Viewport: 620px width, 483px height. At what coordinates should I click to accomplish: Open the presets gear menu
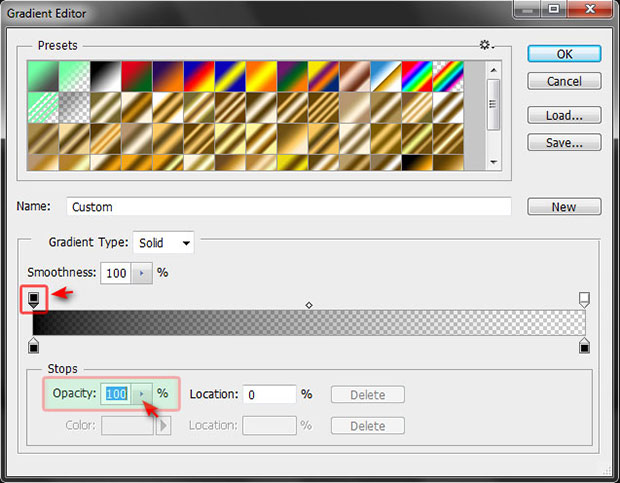tap(487, 45)
